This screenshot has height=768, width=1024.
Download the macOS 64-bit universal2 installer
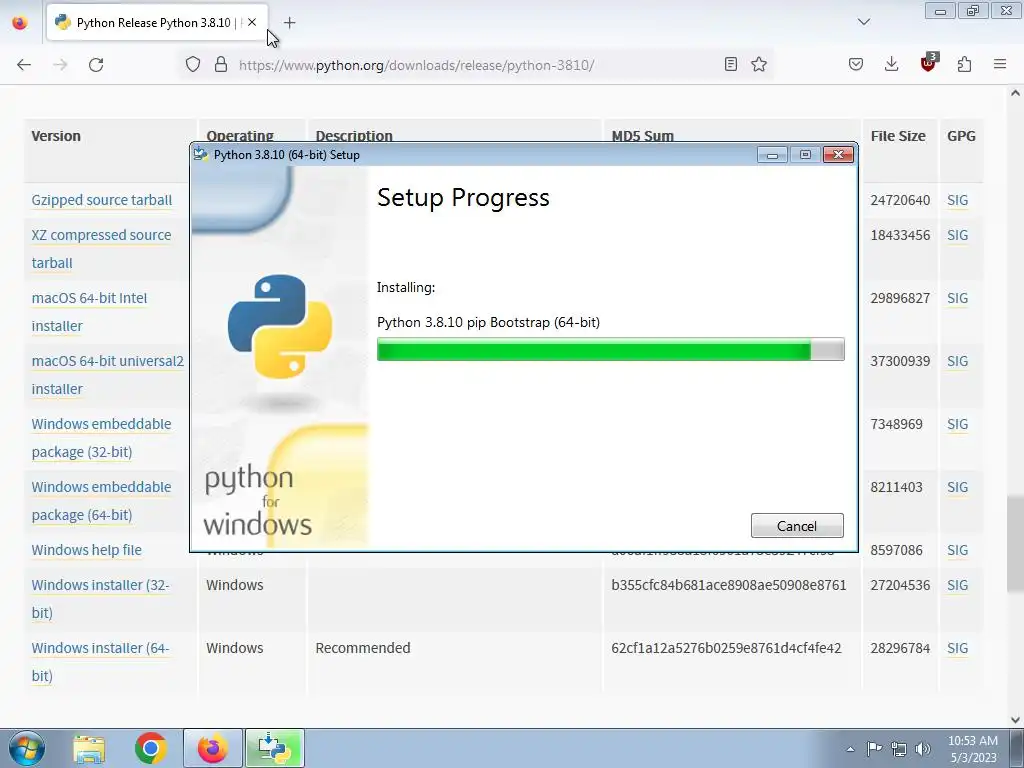[x=108, y=375]
